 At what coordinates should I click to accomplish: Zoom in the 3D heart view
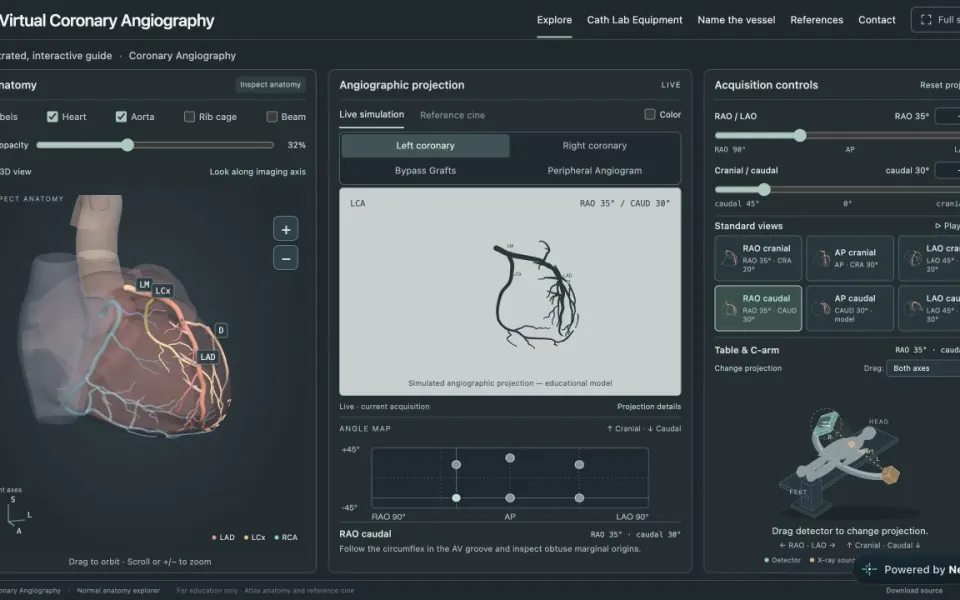click(x=285, y=230)
